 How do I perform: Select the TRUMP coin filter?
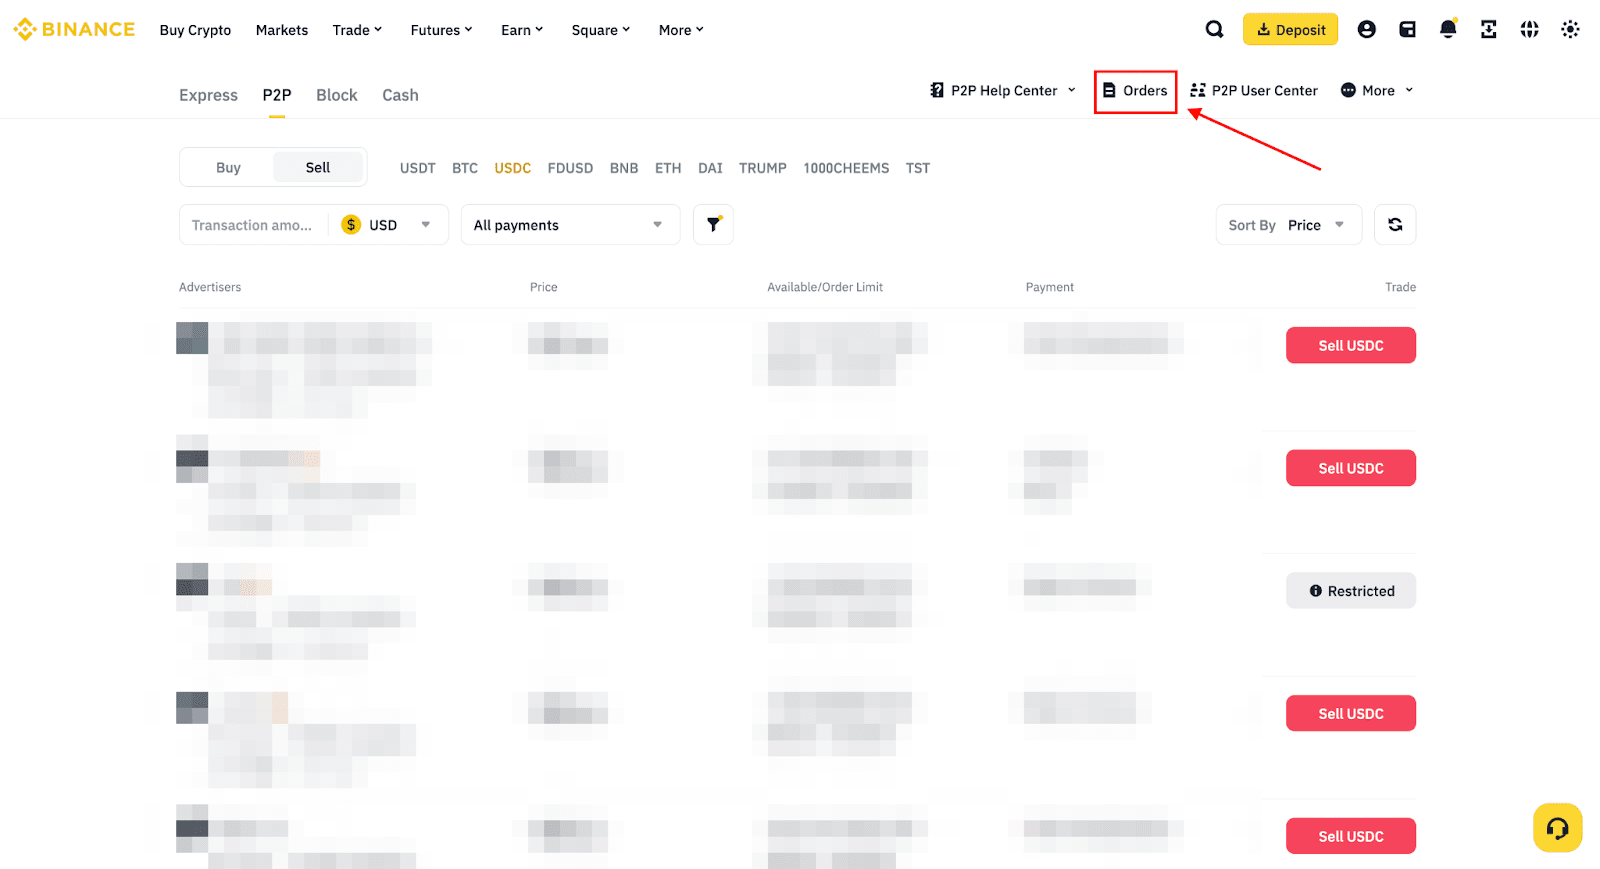click(x=763, y=168)
